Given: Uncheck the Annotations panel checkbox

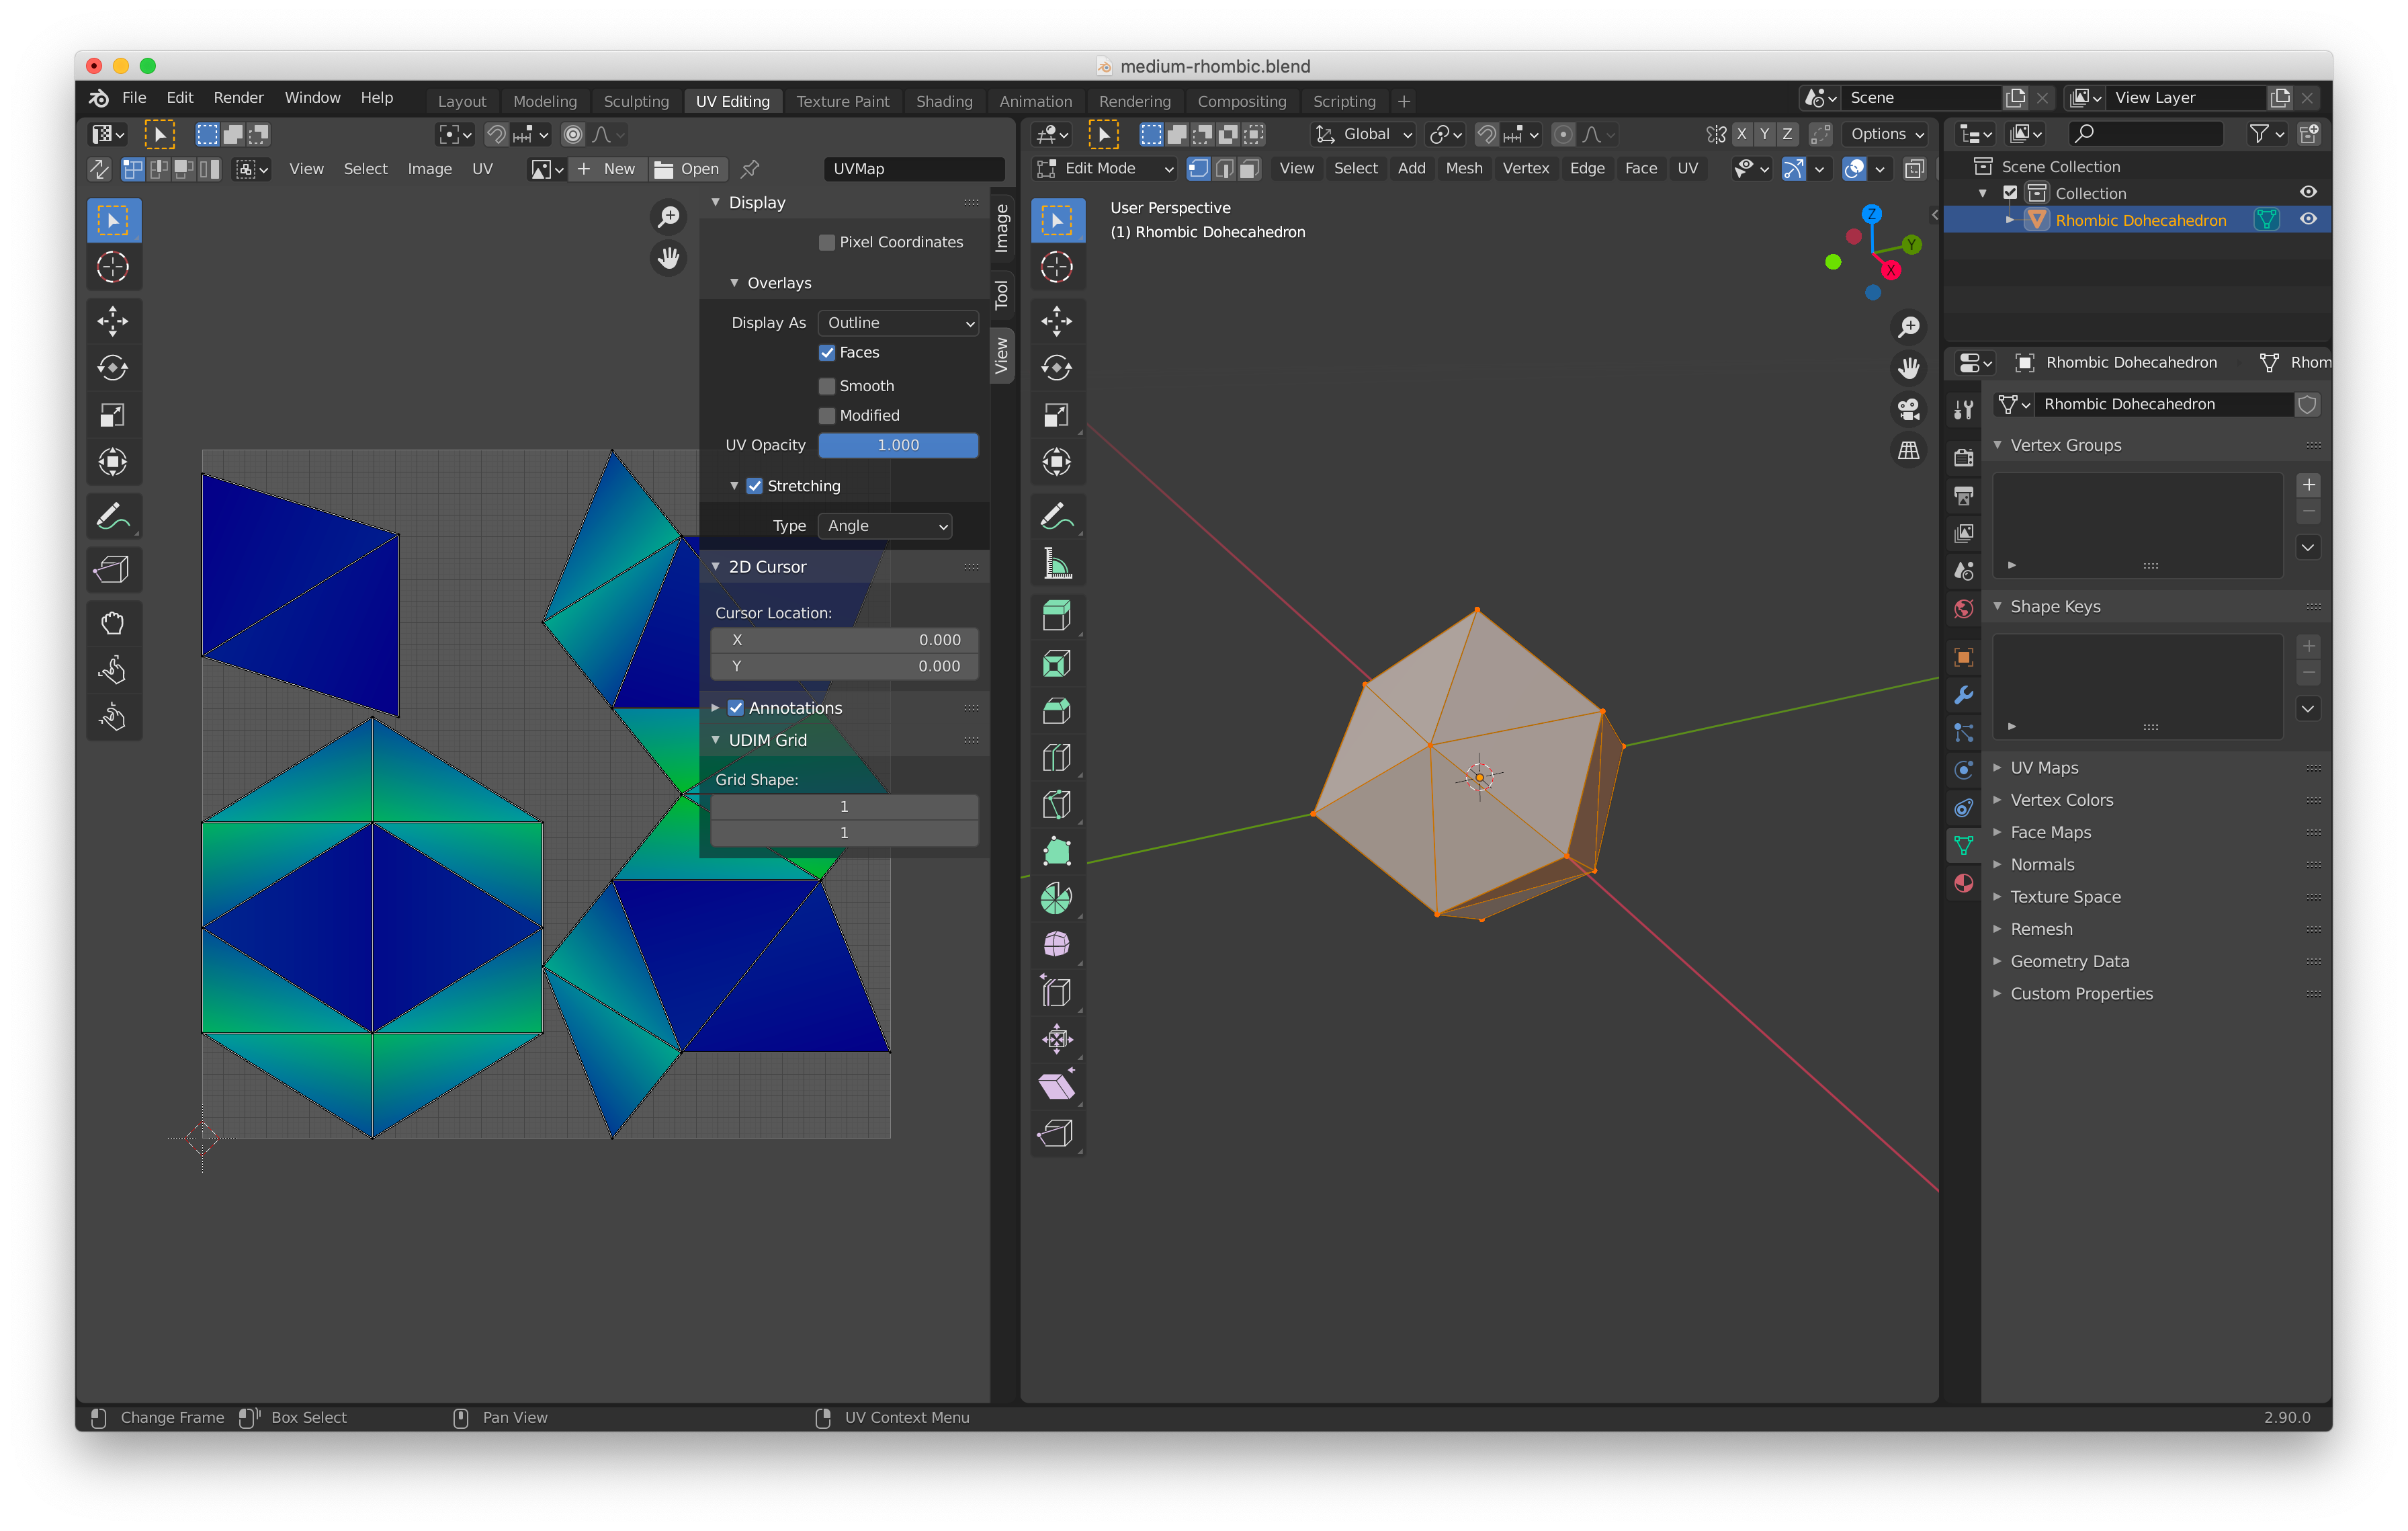Looking at the screenshot, I should click(736, 708).
